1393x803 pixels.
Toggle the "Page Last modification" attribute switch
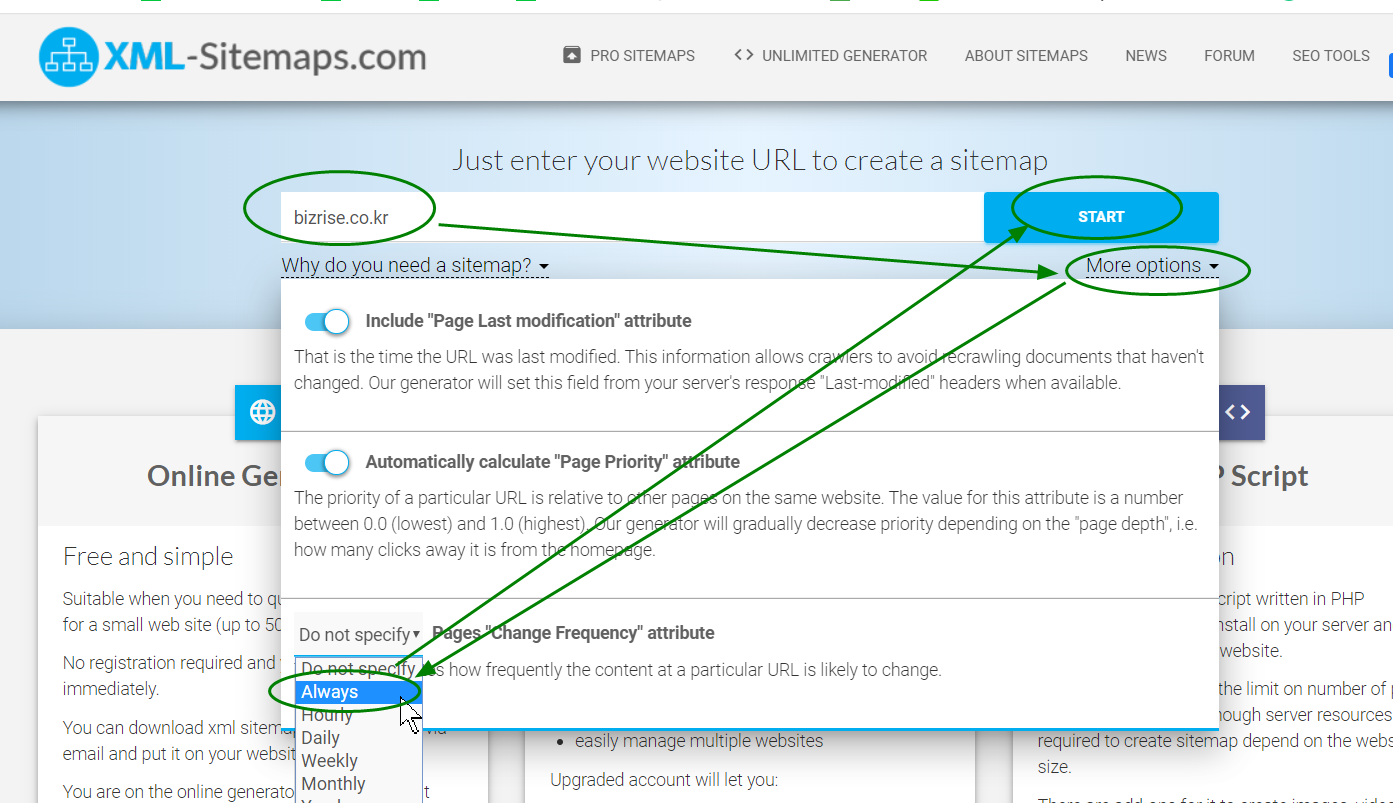tap(327, 321)
